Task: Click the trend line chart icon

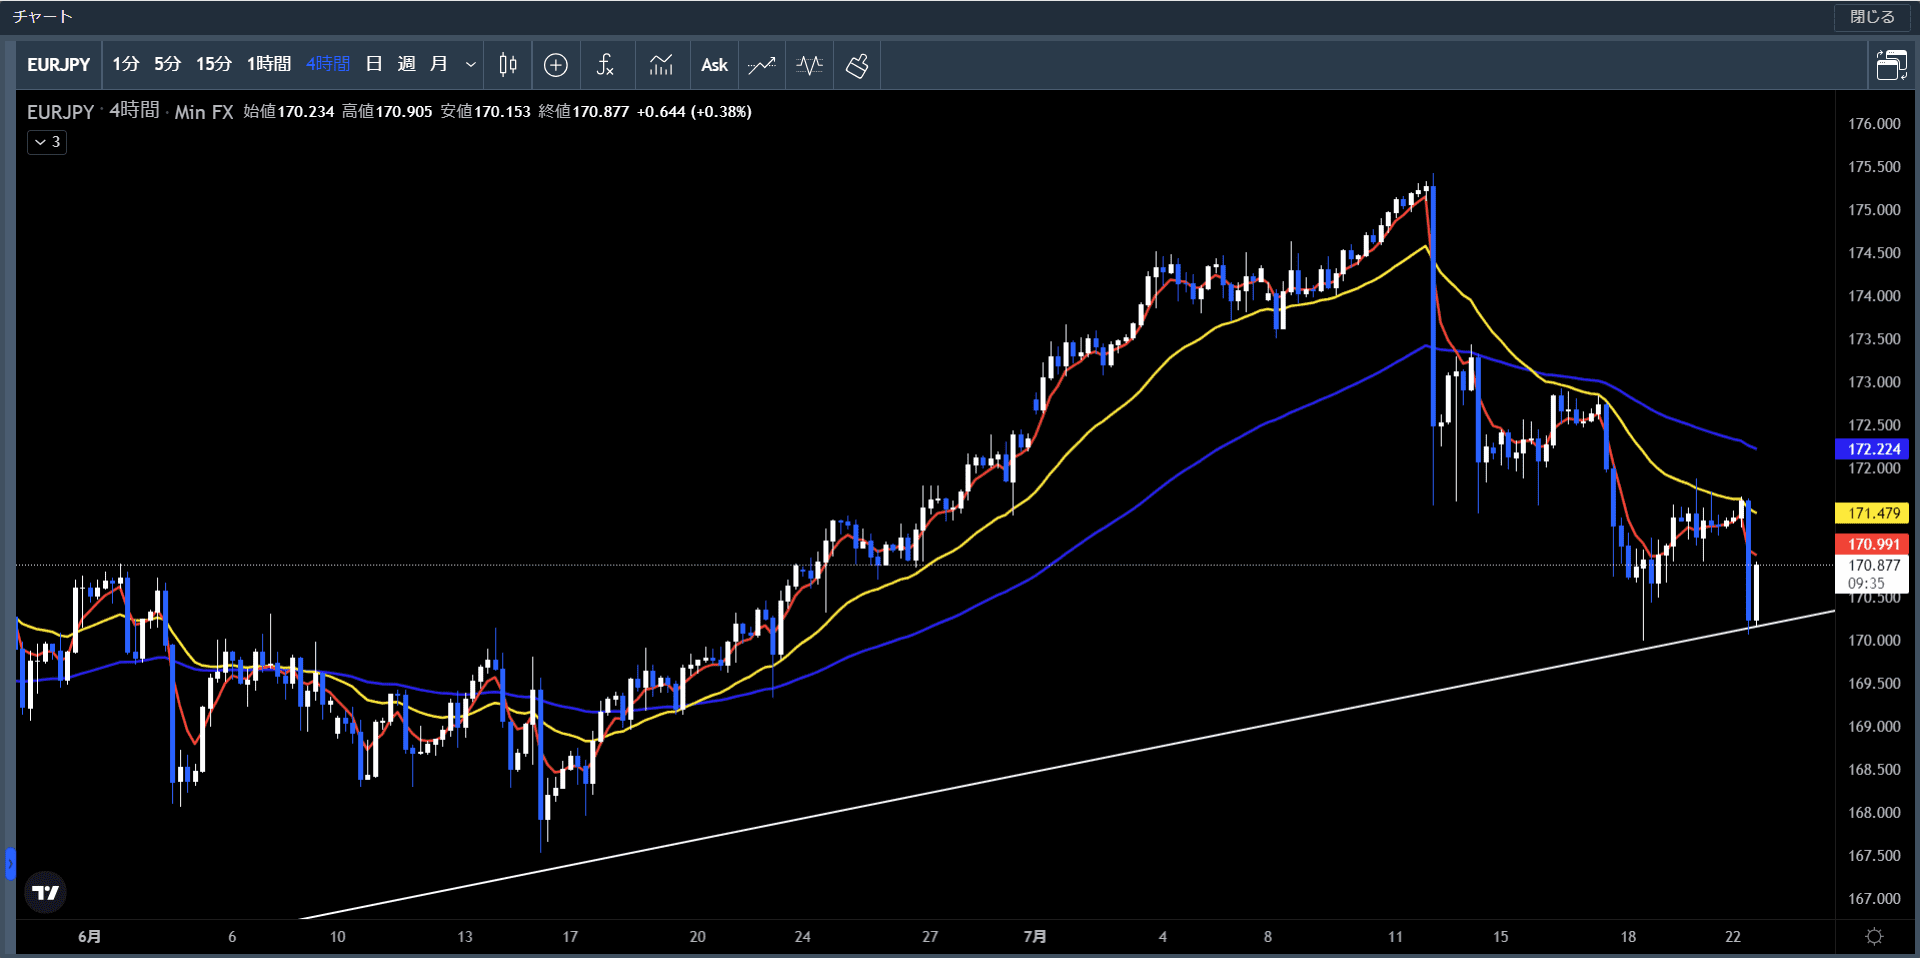Action: tap(761, 65)
